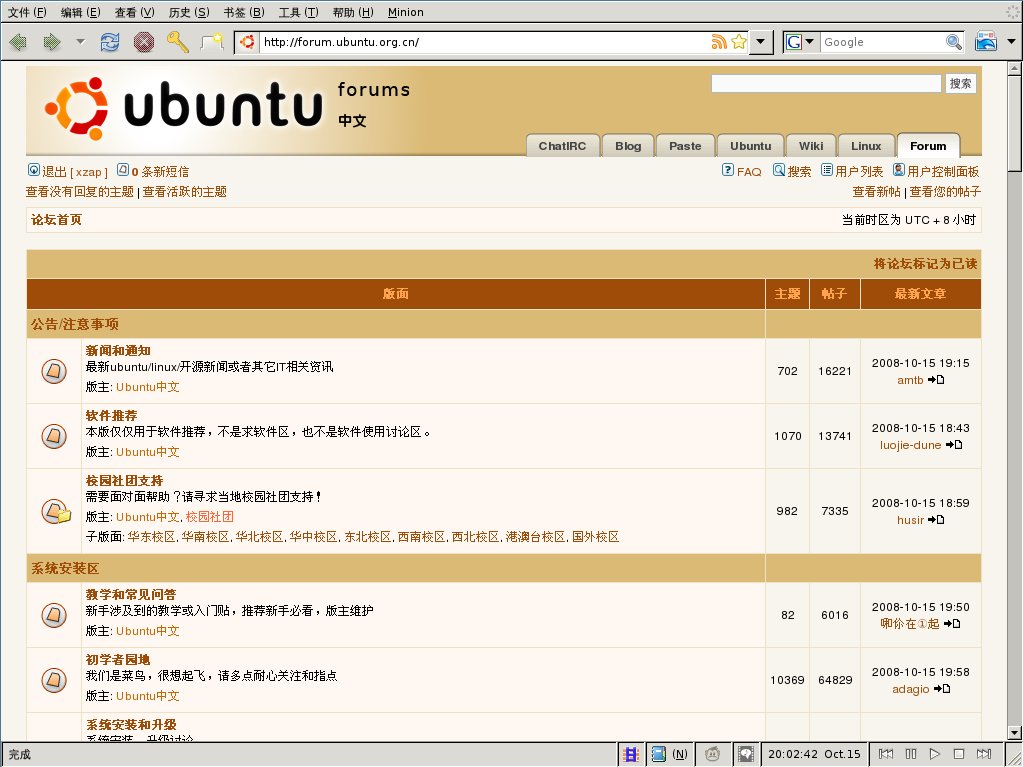Reload the current page
This screenshot has width=1023, height=767.
(x=110, y=42)
